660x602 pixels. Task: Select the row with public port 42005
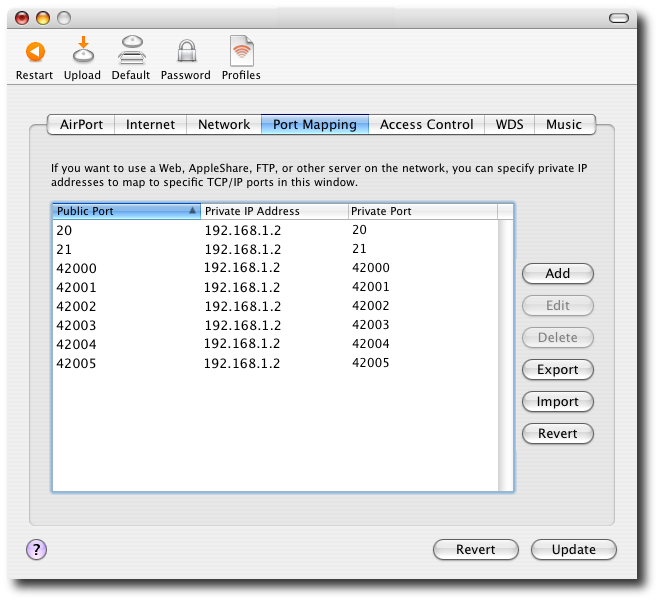tap(275, 363)
